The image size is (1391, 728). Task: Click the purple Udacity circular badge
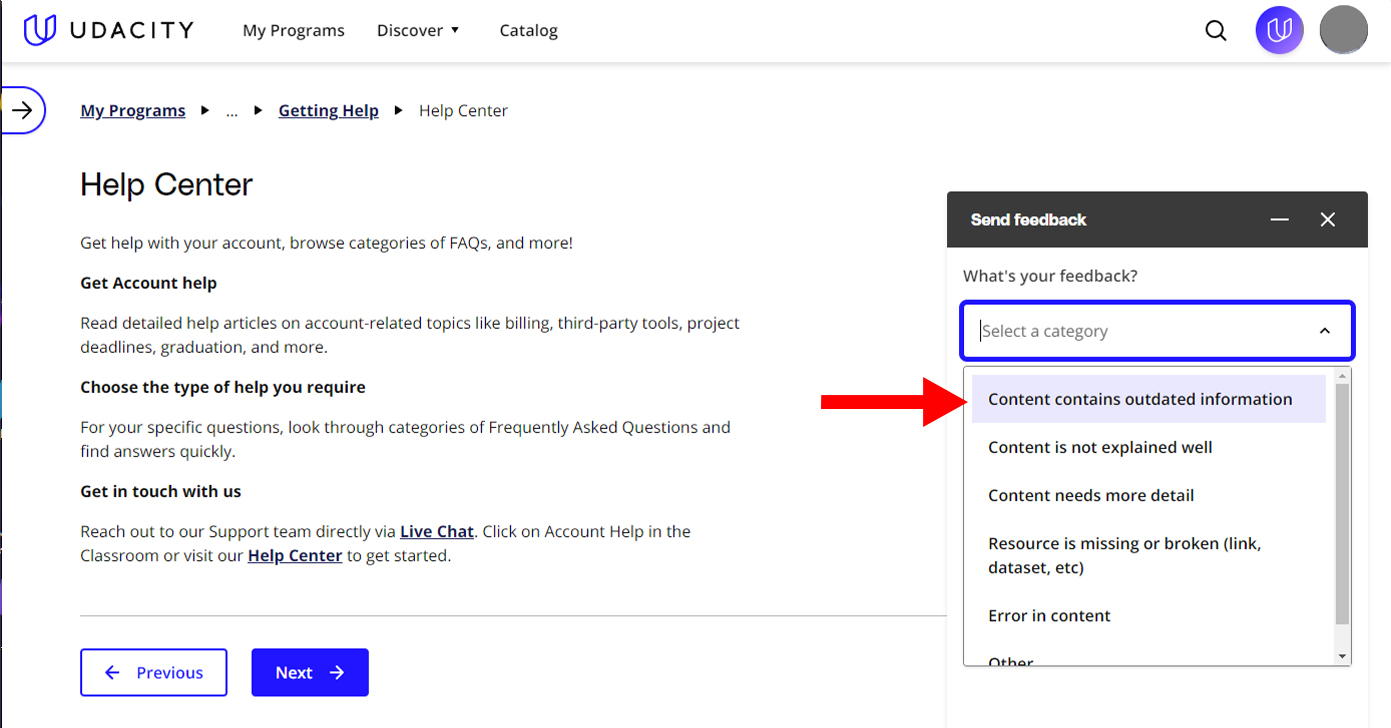coord(1280,30)
